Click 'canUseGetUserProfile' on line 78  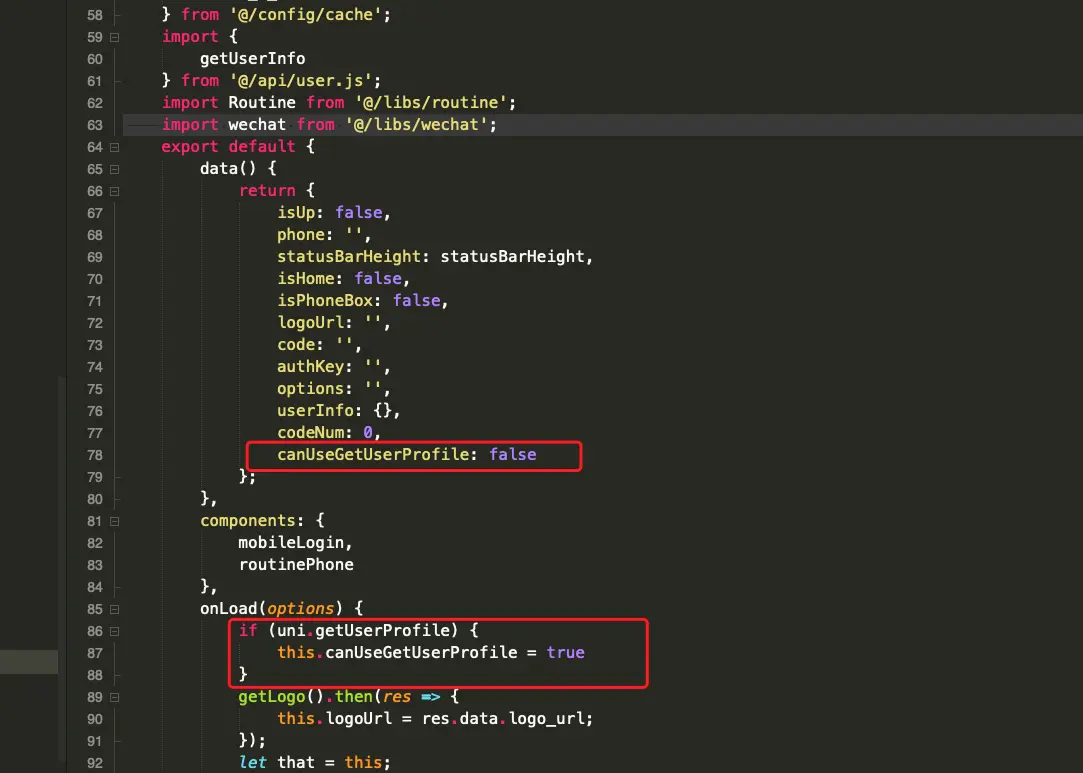(x=373, y=455)
